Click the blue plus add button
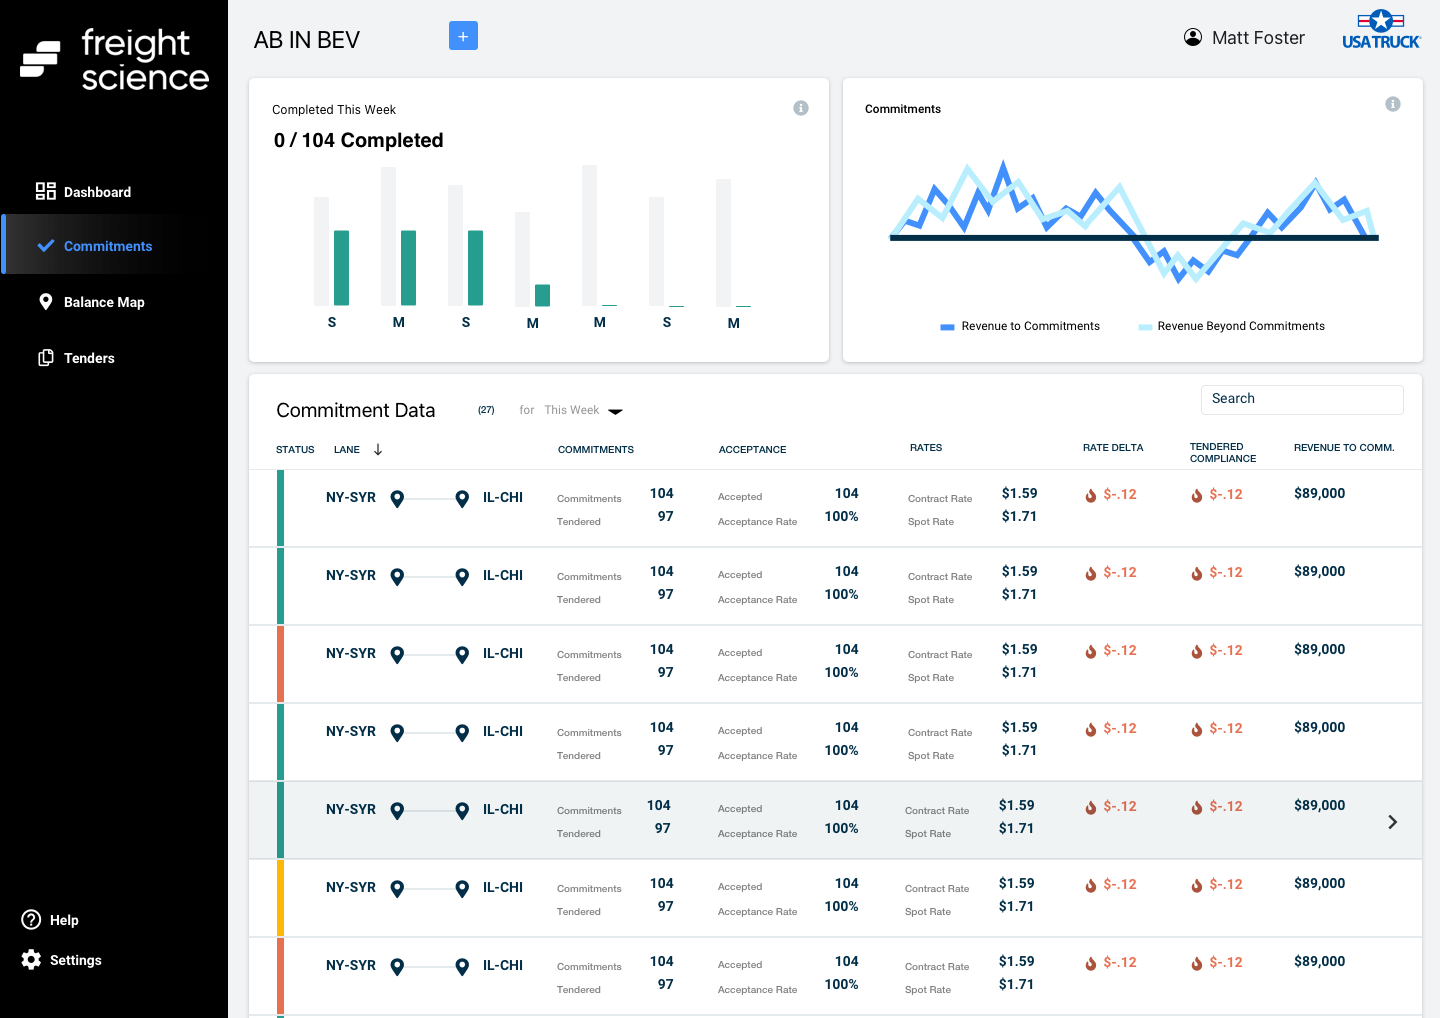This screenshot has width=1440, height=1018. pos(463,36)
